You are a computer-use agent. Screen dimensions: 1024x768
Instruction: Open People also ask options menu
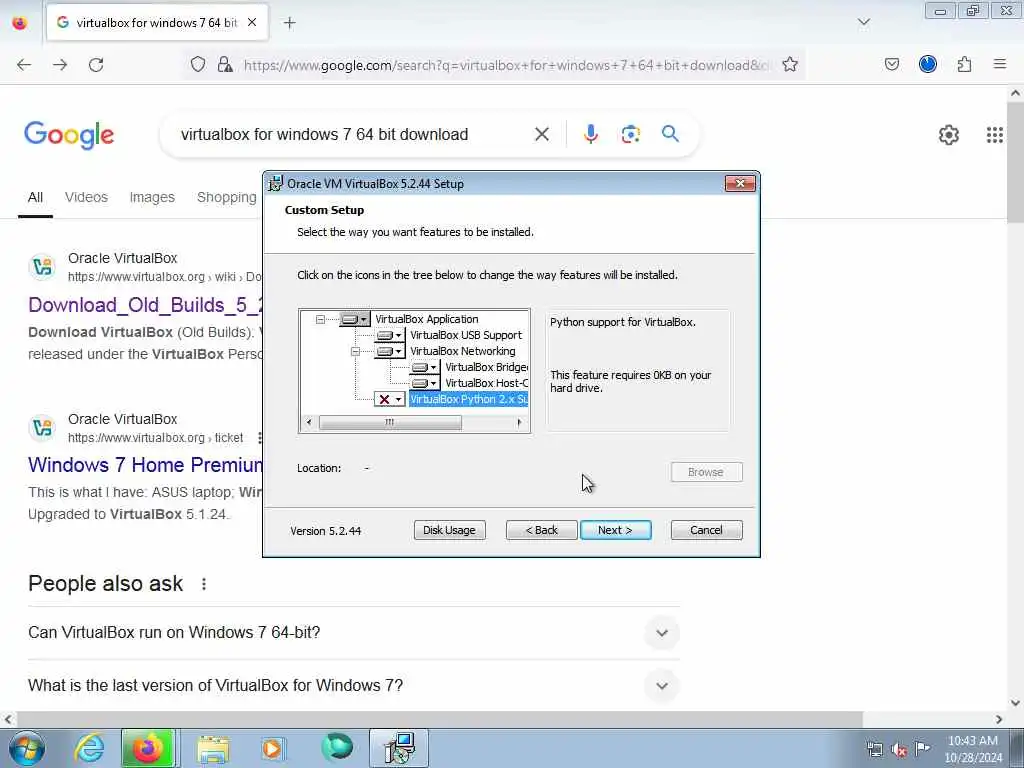(204, 584)
